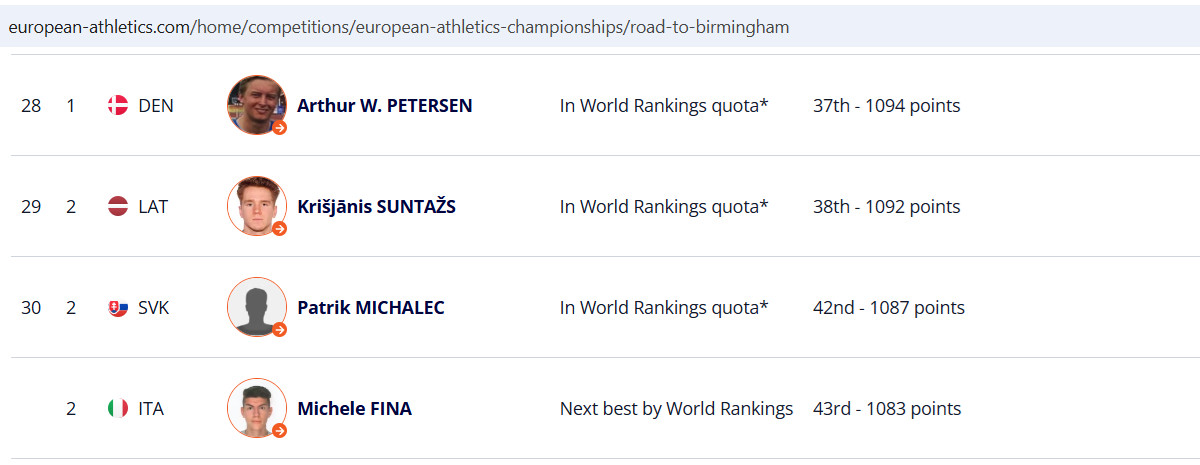Click 'Next best by World Rankings' status

676,409
